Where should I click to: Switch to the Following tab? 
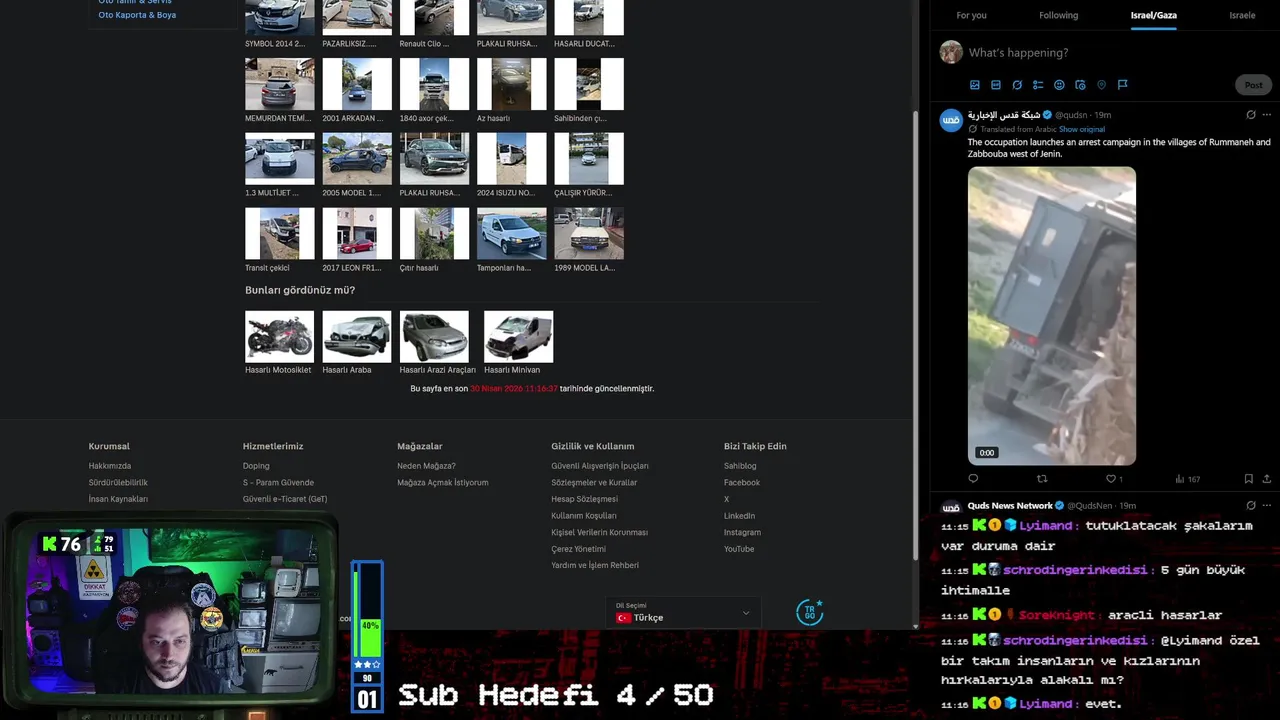pos(1058,15)
